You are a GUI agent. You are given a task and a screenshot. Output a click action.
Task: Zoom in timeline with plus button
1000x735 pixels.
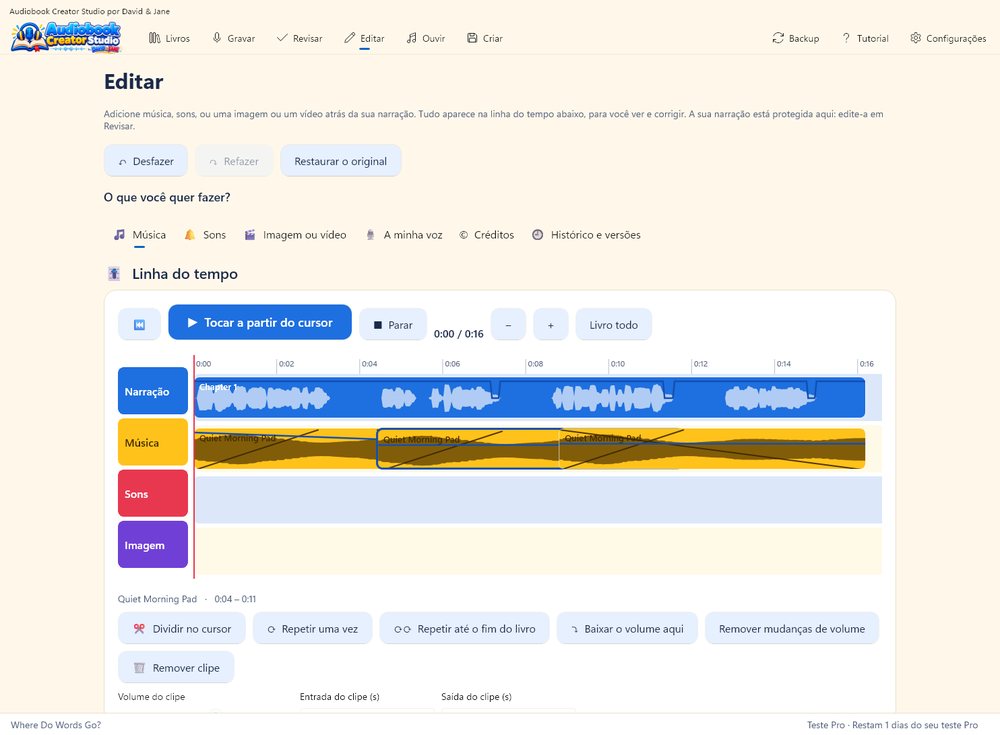point(550,325)
